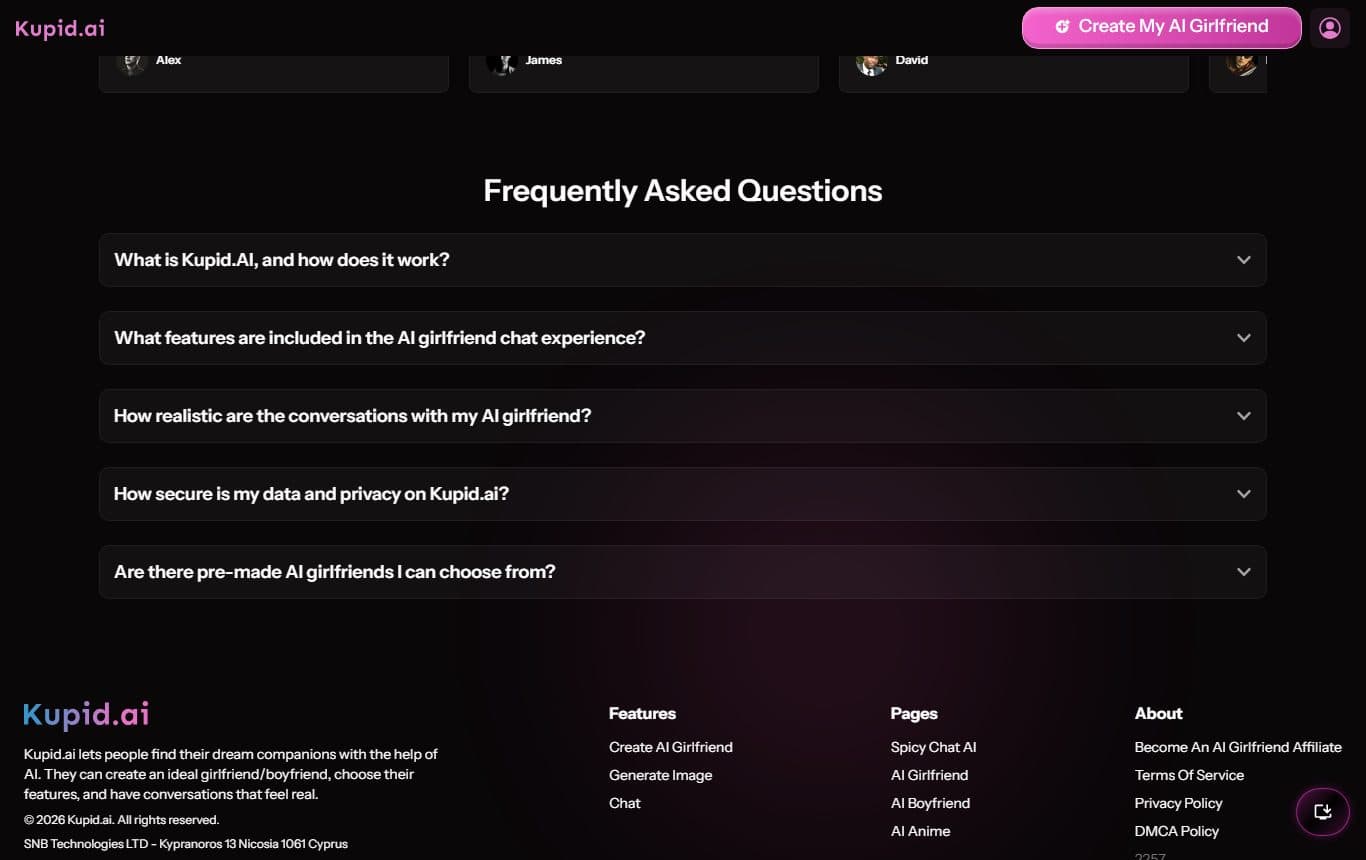Click David's profile avatar
The width and height of the screenshot is (1366, 860).
tap(871, 62)
